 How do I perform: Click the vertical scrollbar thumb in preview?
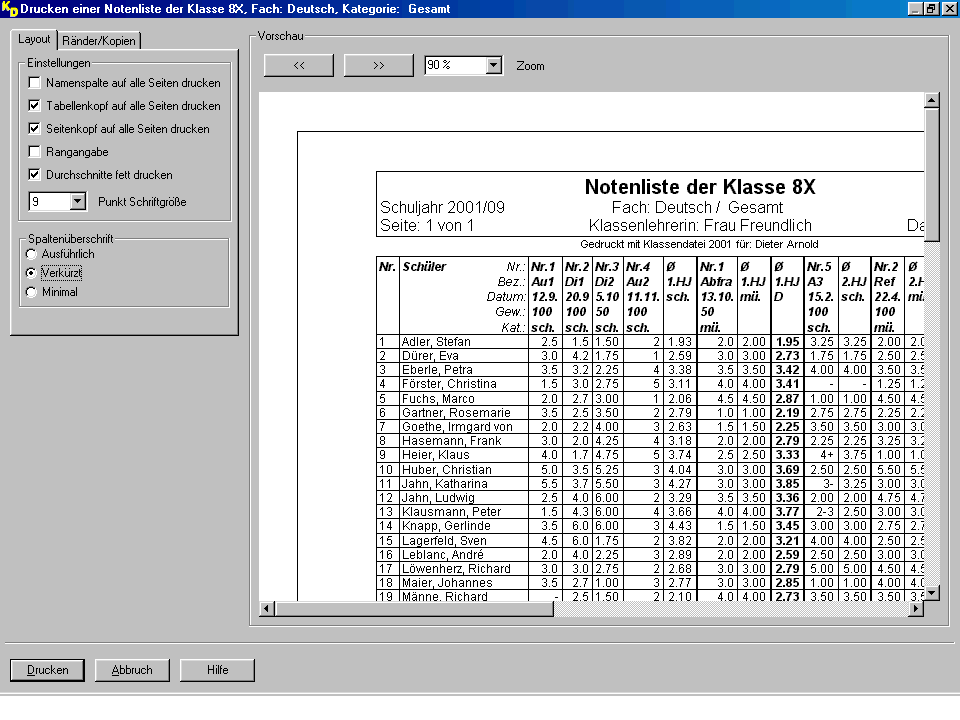point(931,174)
